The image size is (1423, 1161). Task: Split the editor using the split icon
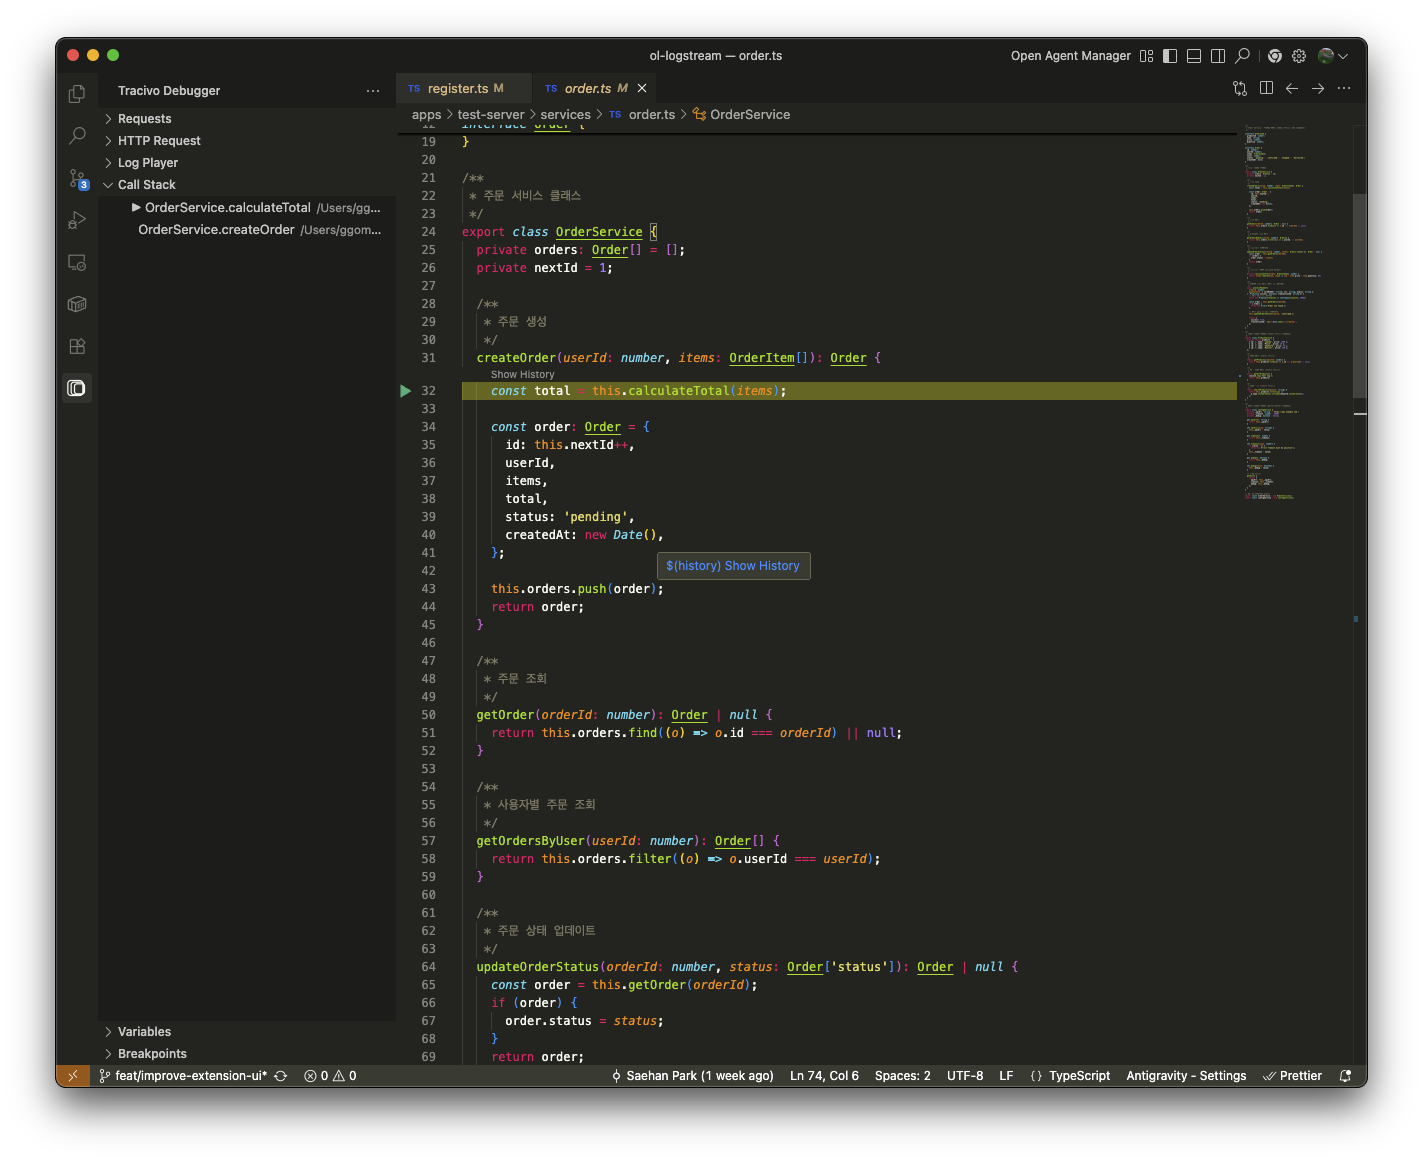pyautogui.click(x=1266, y=88)
